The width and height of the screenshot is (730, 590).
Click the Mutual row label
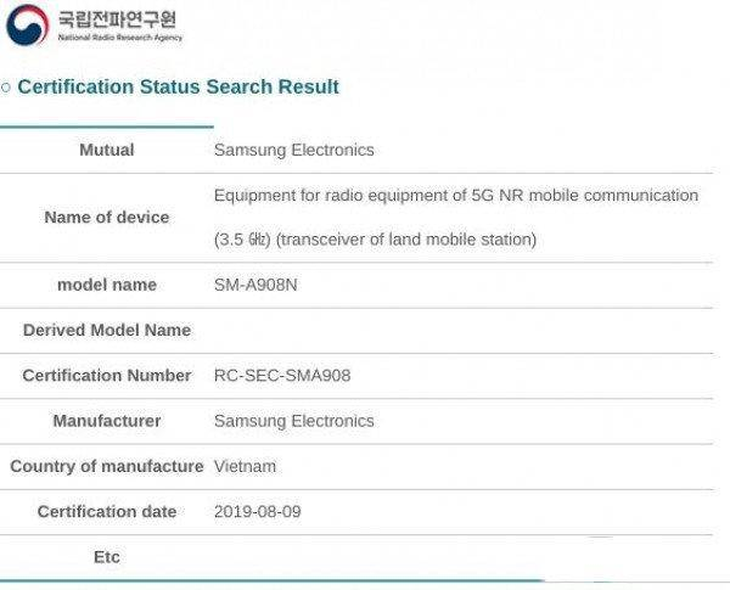click(107, 150)
